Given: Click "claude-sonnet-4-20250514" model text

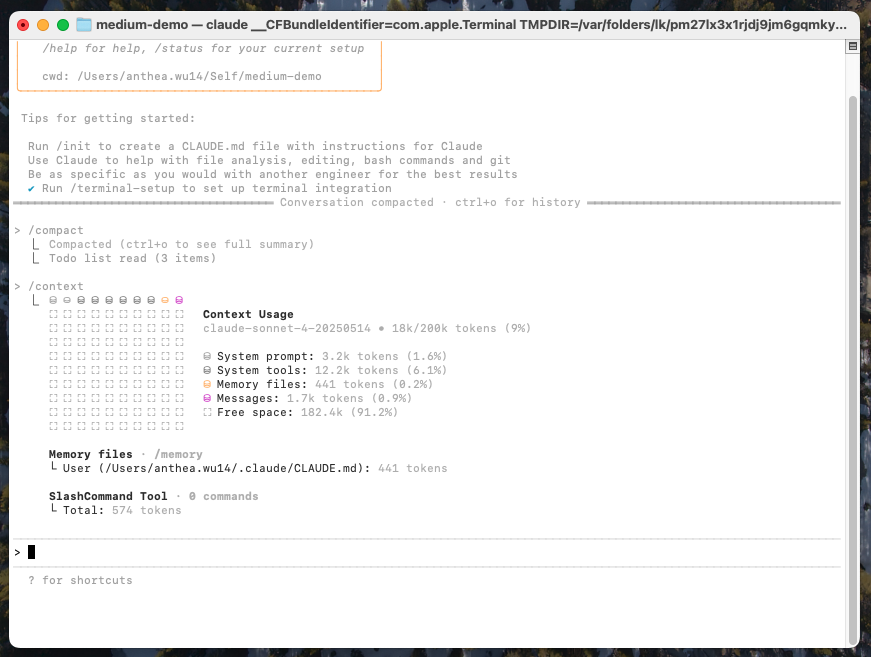Looking at the screenshot, I should tap(287, 328).
